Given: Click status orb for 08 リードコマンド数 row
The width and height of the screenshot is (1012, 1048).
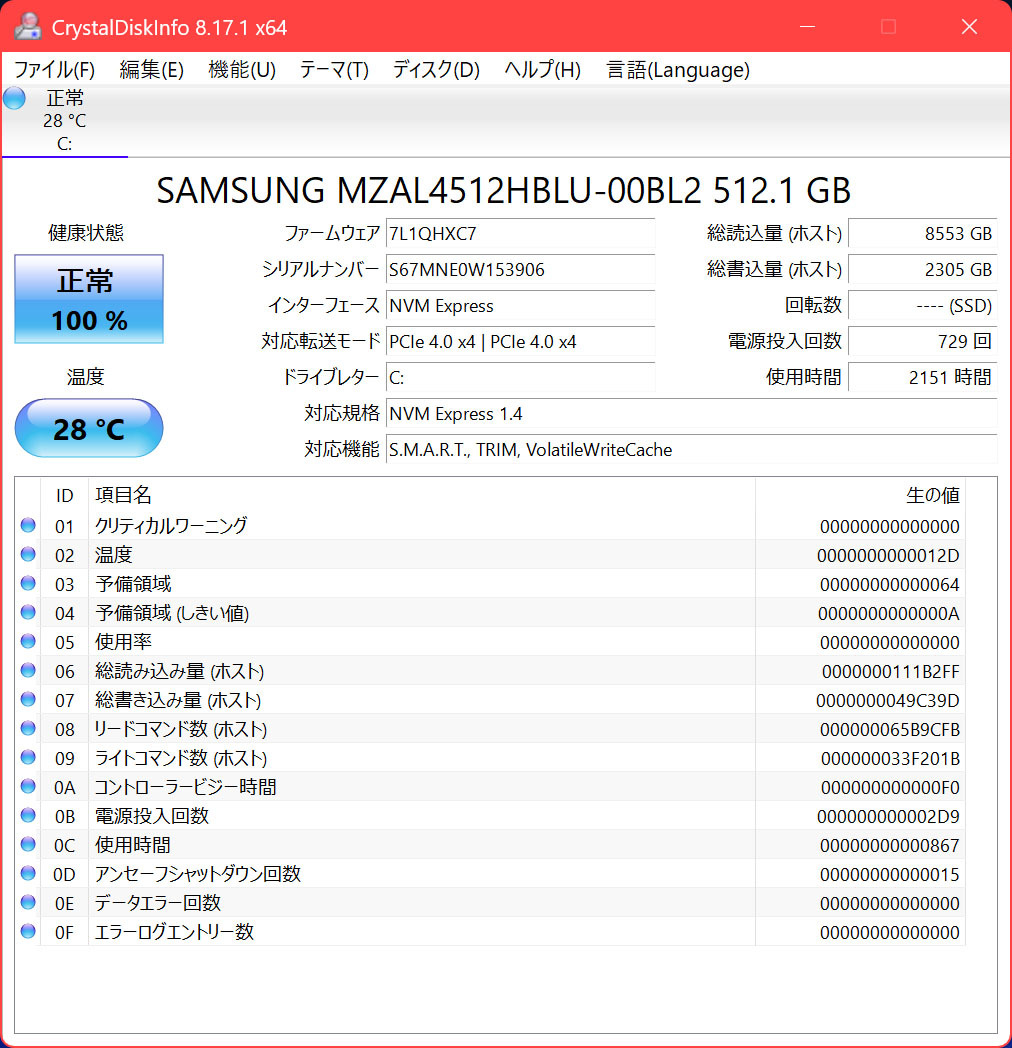Looking at the screenshot, I should 28,729.
